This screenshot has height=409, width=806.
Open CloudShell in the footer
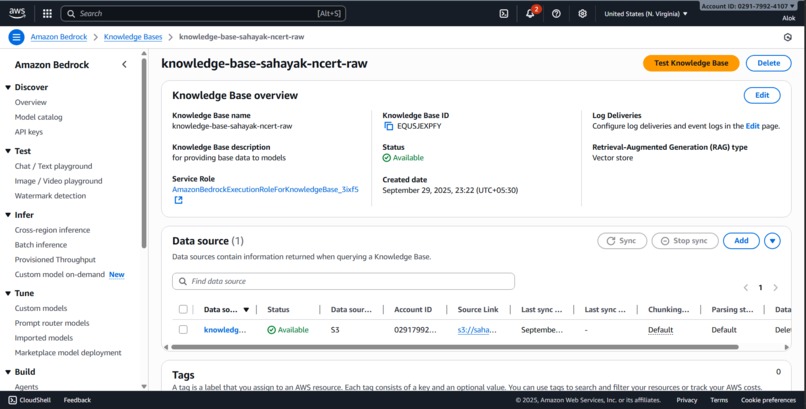click(x=29, y=400)
